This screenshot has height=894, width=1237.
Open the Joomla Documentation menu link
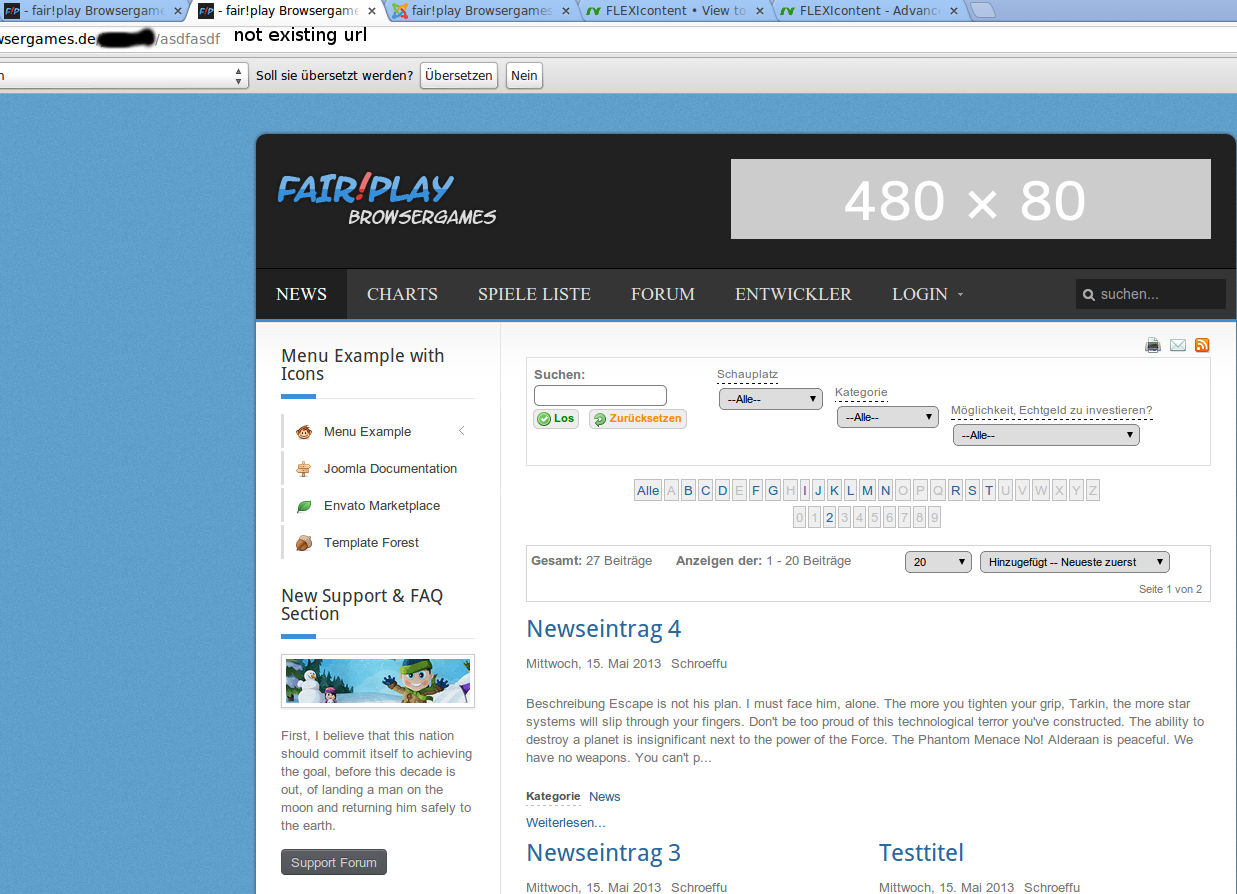(x=390, y=469)
